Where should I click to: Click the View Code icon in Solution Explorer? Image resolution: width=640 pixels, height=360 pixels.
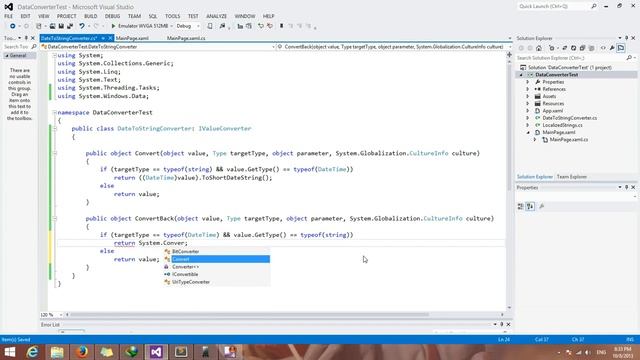point(603,48)
